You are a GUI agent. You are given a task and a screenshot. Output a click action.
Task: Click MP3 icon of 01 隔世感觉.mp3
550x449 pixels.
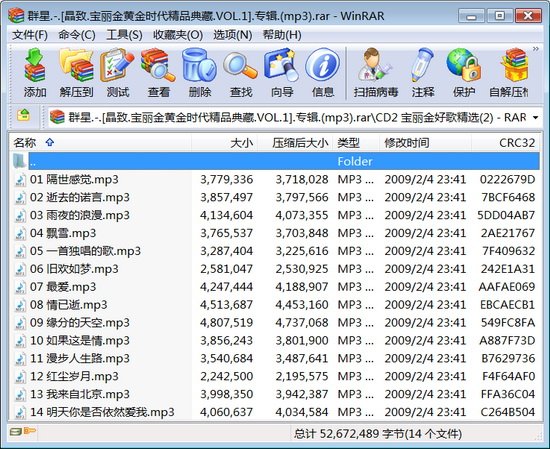[x=20, y=180]
